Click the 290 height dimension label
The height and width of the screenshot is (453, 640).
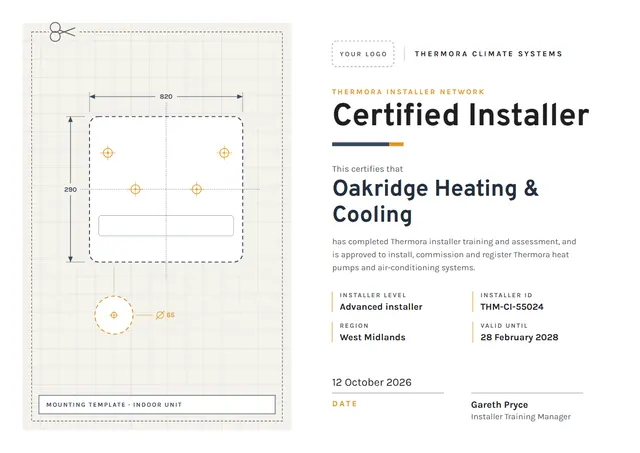click(70, 189)
